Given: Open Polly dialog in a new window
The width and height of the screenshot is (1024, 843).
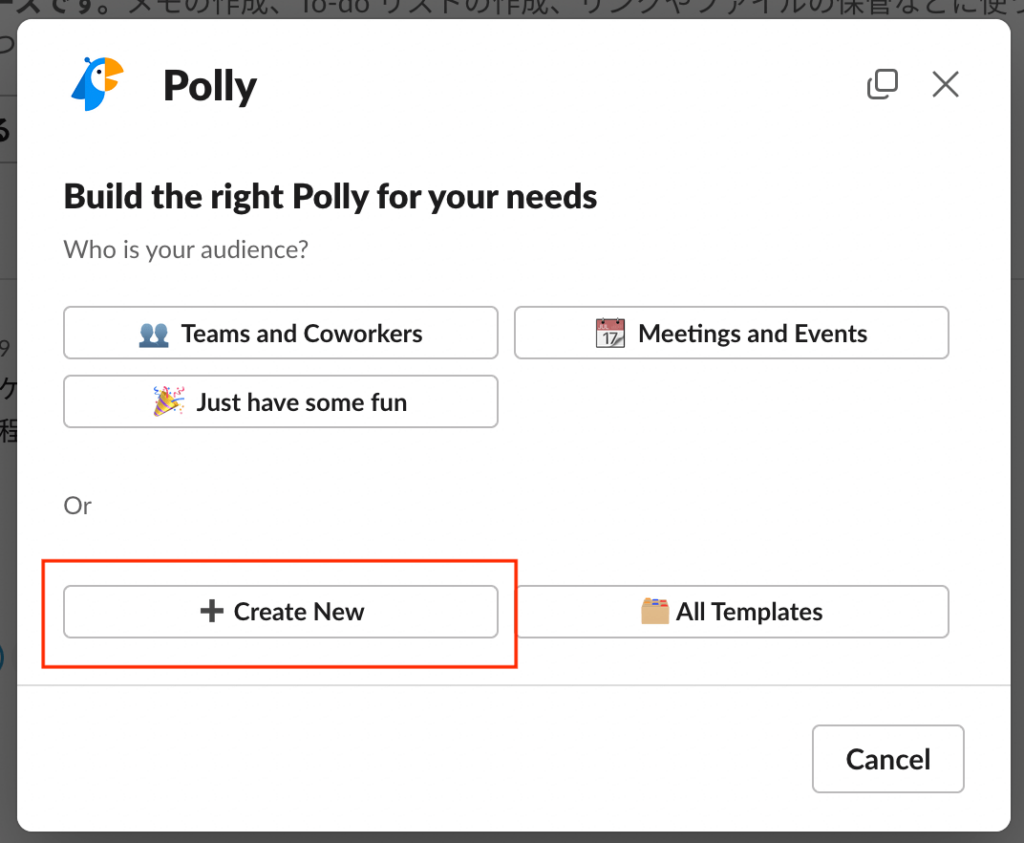Looking at the screenshot, I should tap(882, 85).
